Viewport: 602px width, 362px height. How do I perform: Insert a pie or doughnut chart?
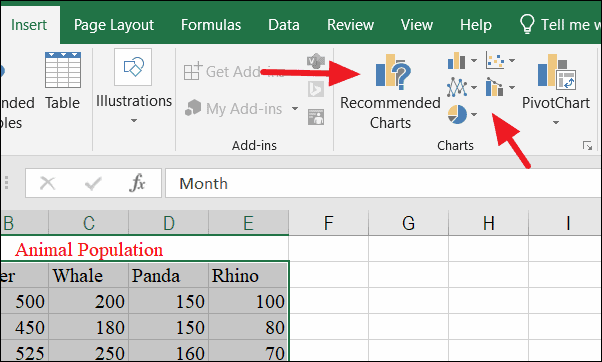[x=457, y=114]
